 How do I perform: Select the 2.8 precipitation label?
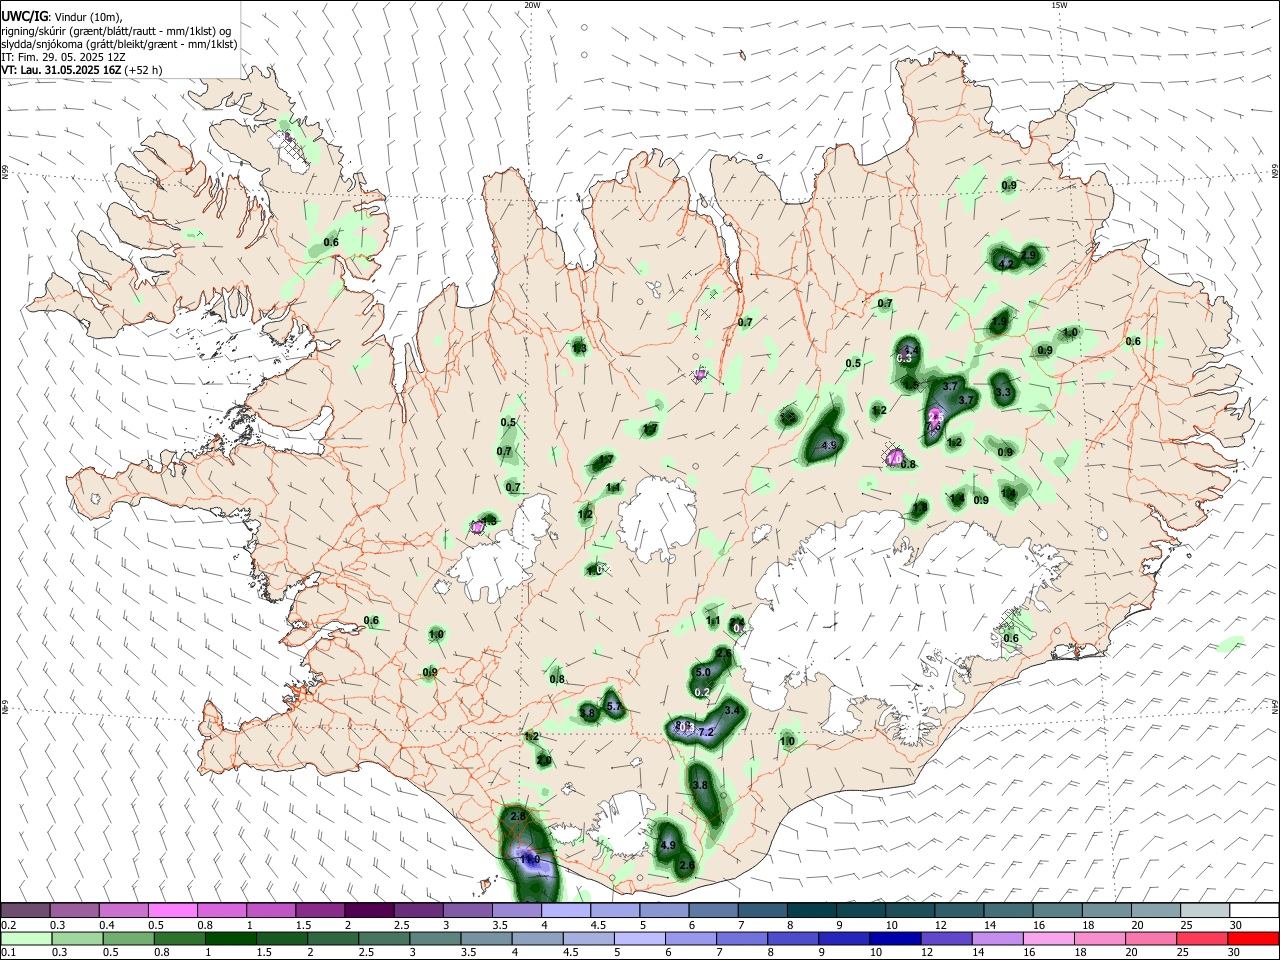pos(518,817)
